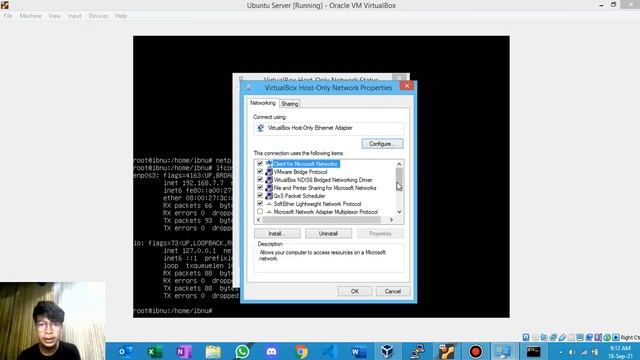Open the network connections taskbar window
640x360 pixels.
coord(503,351)
